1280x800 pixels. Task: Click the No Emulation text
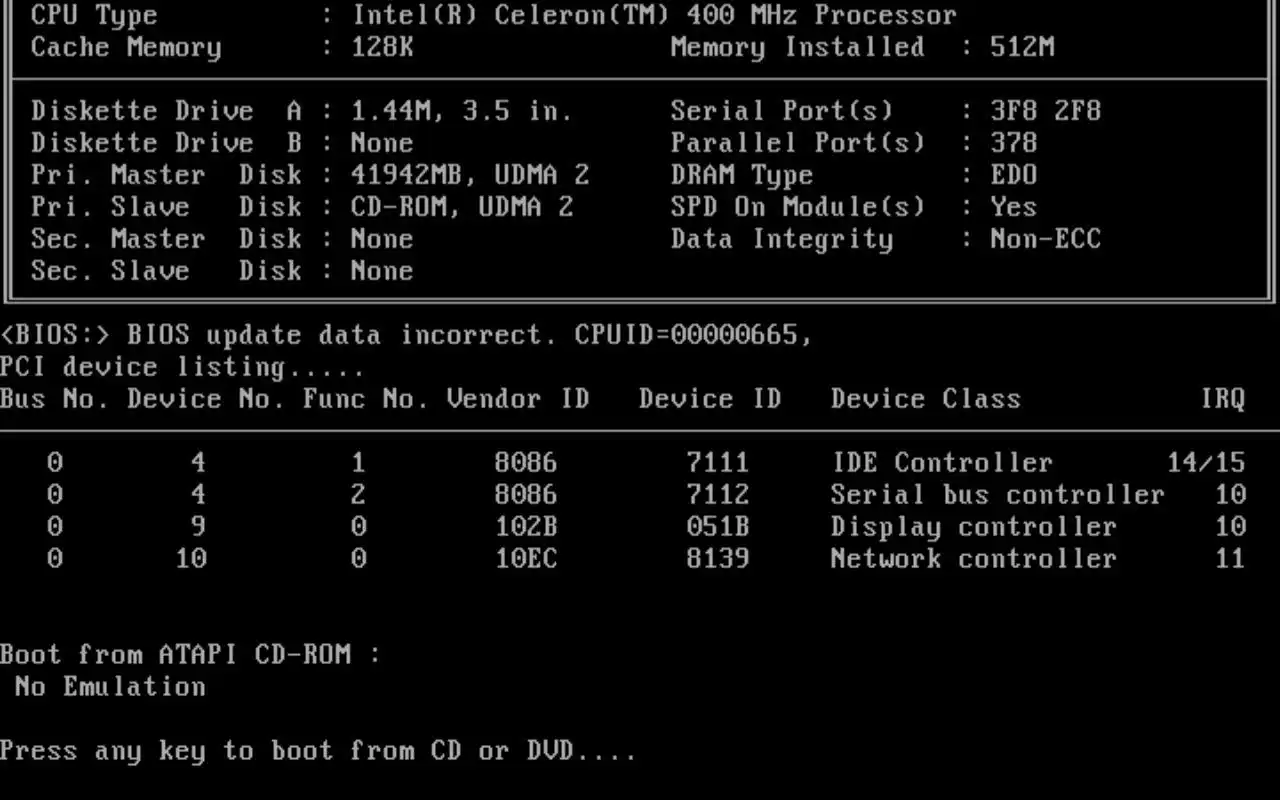pos(110,687)
